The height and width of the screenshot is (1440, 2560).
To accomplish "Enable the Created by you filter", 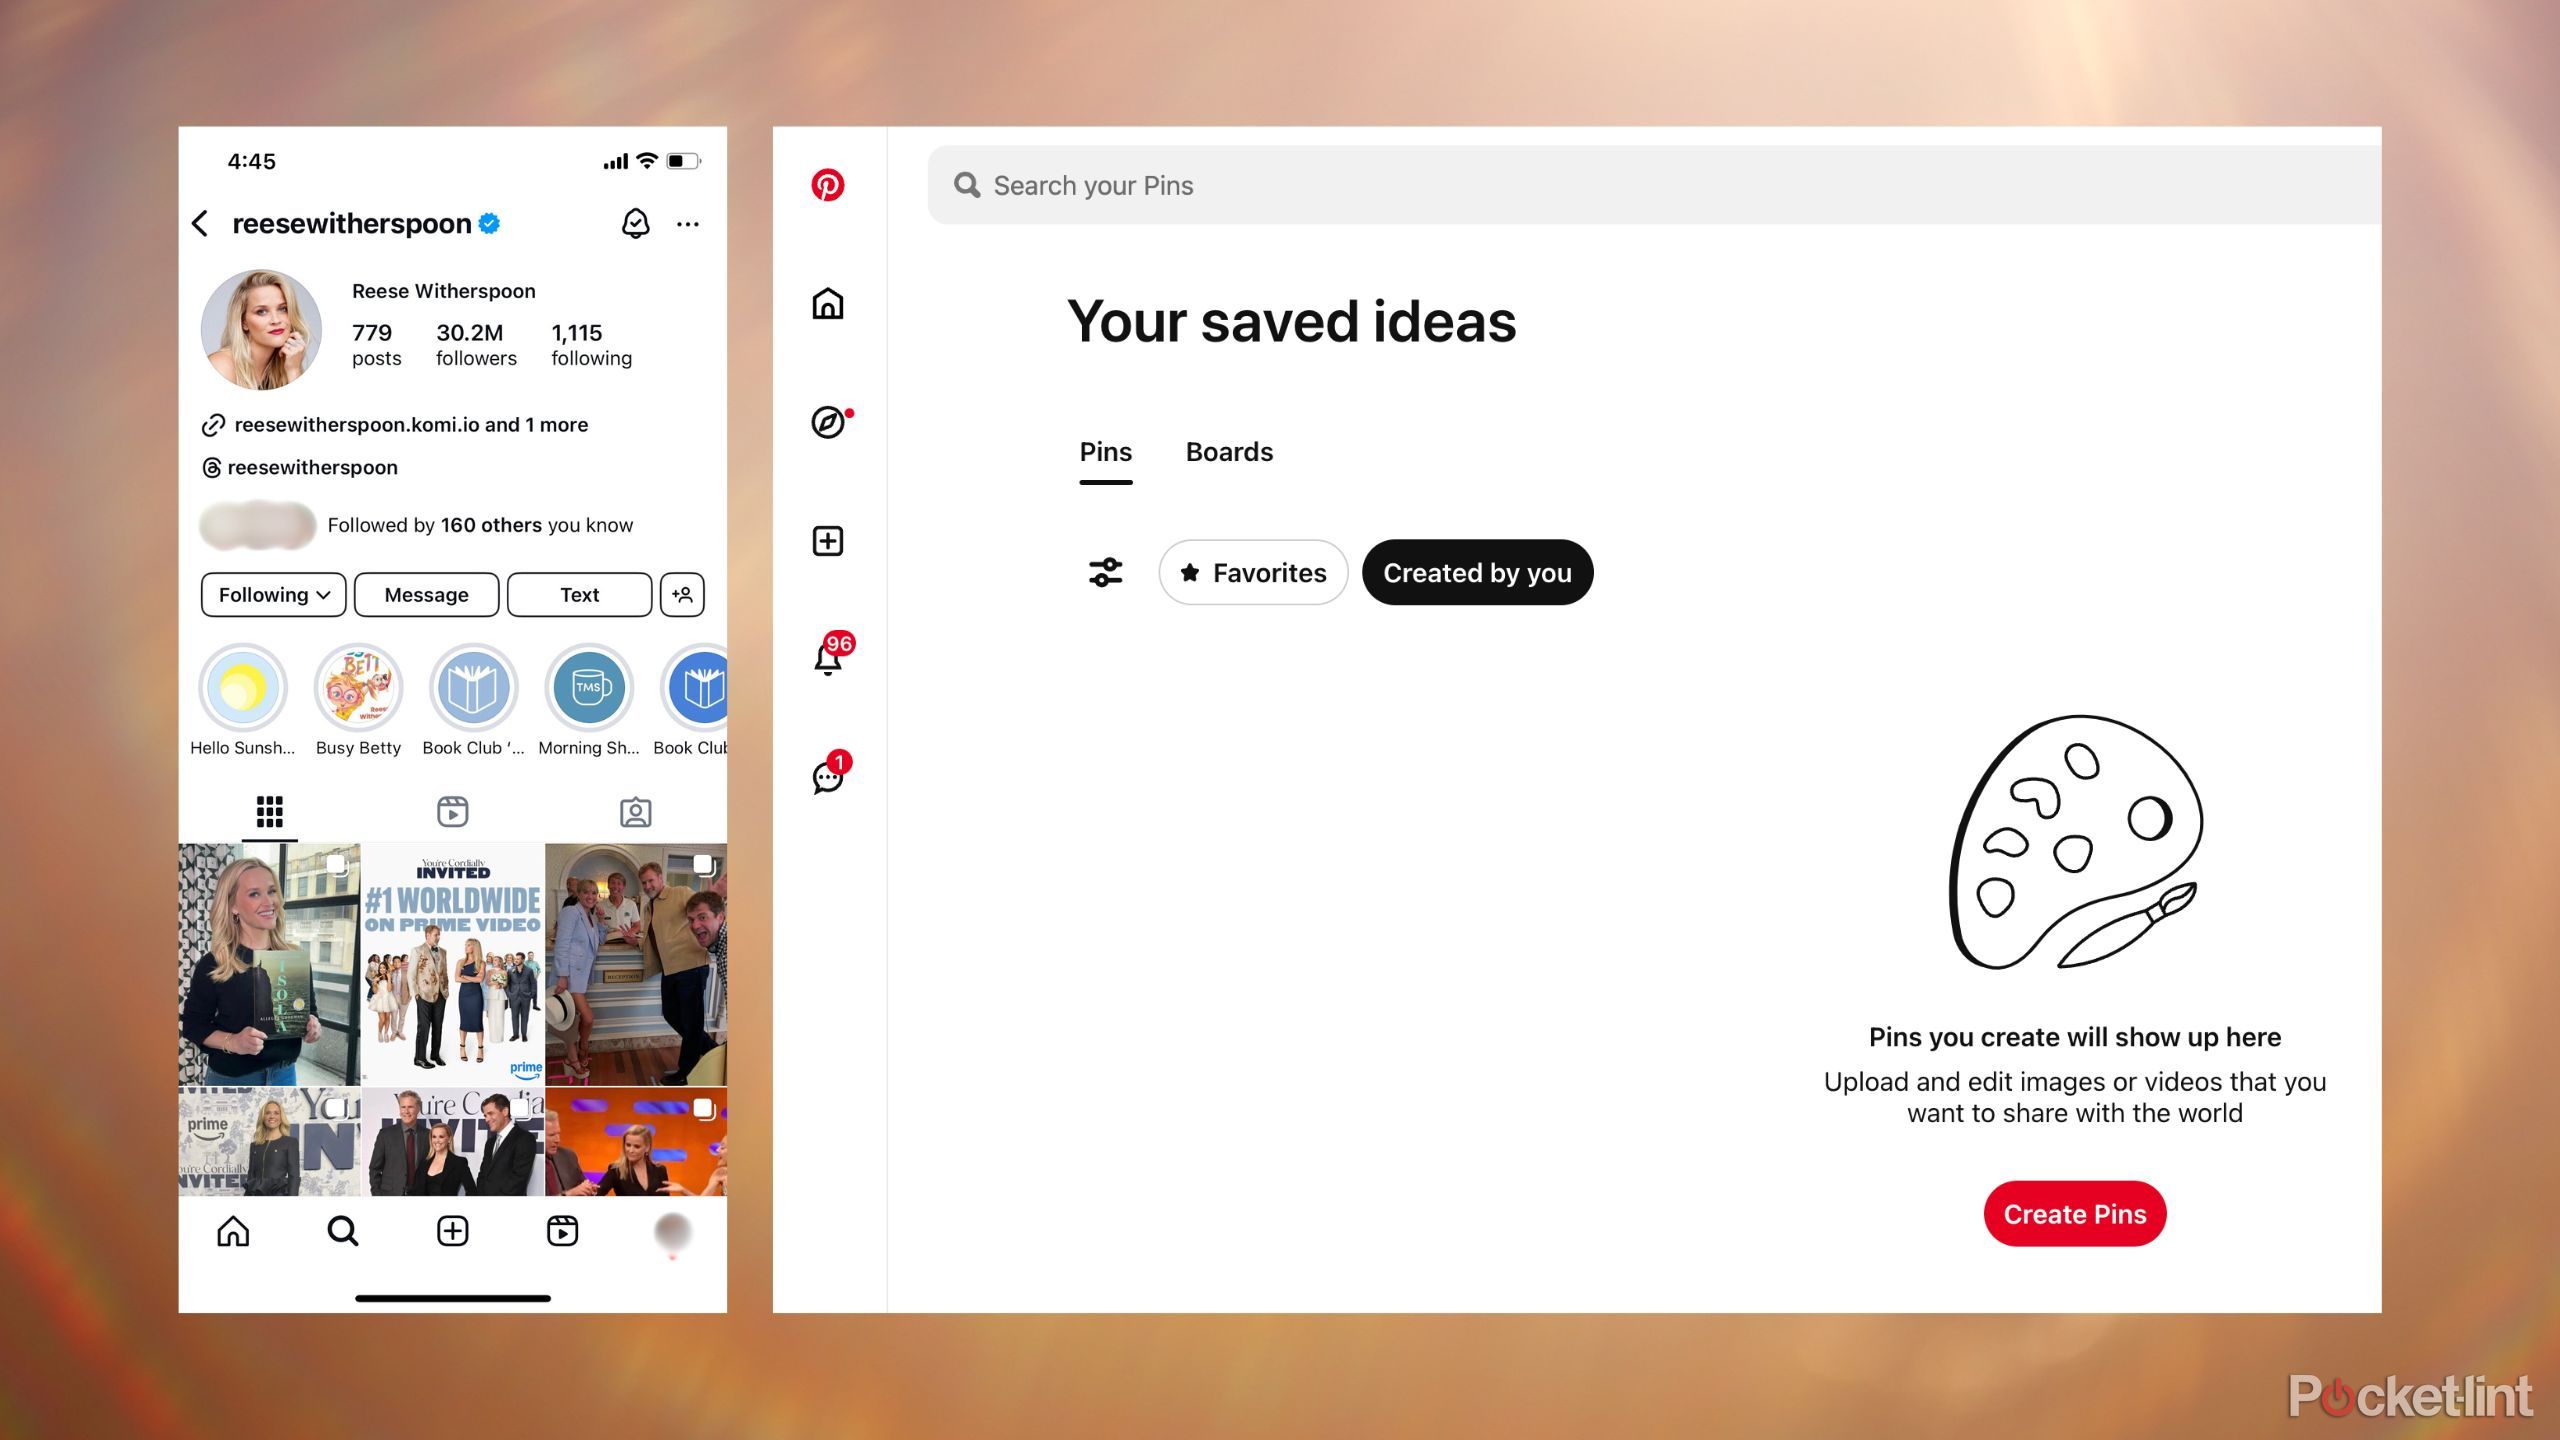I will click(1477, 571).
